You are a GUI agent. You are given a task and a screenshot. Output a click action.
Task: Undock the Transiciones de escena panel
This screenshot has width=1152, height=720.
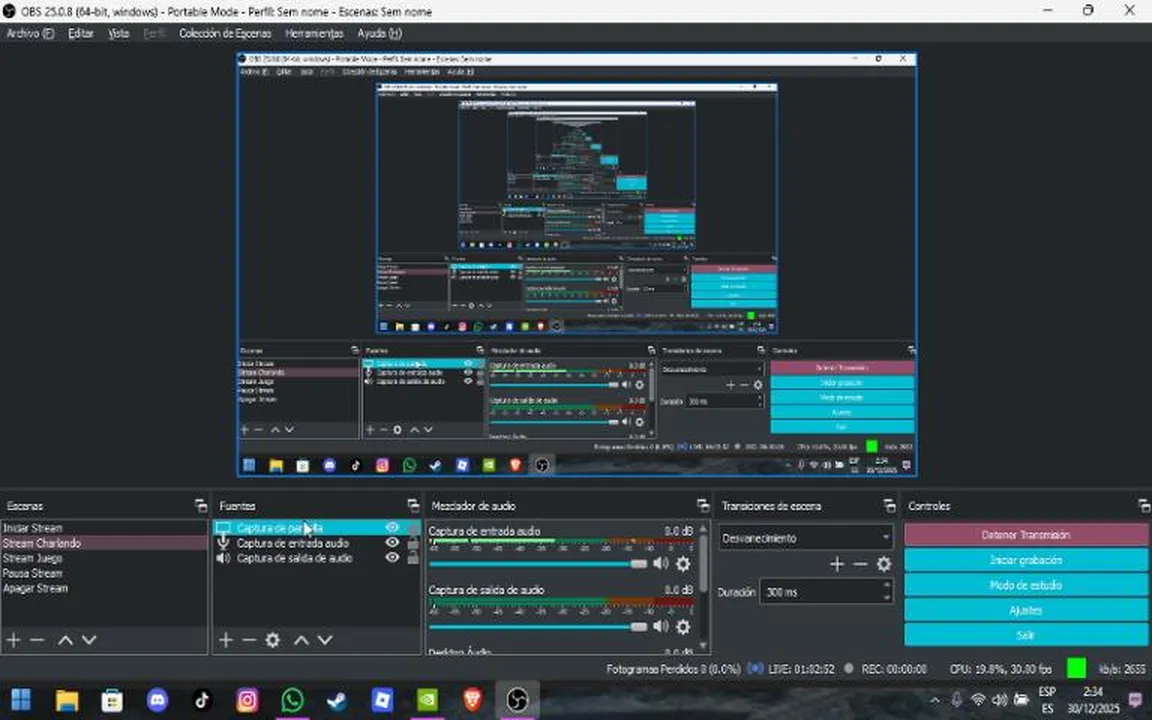(x=889, y=505)
